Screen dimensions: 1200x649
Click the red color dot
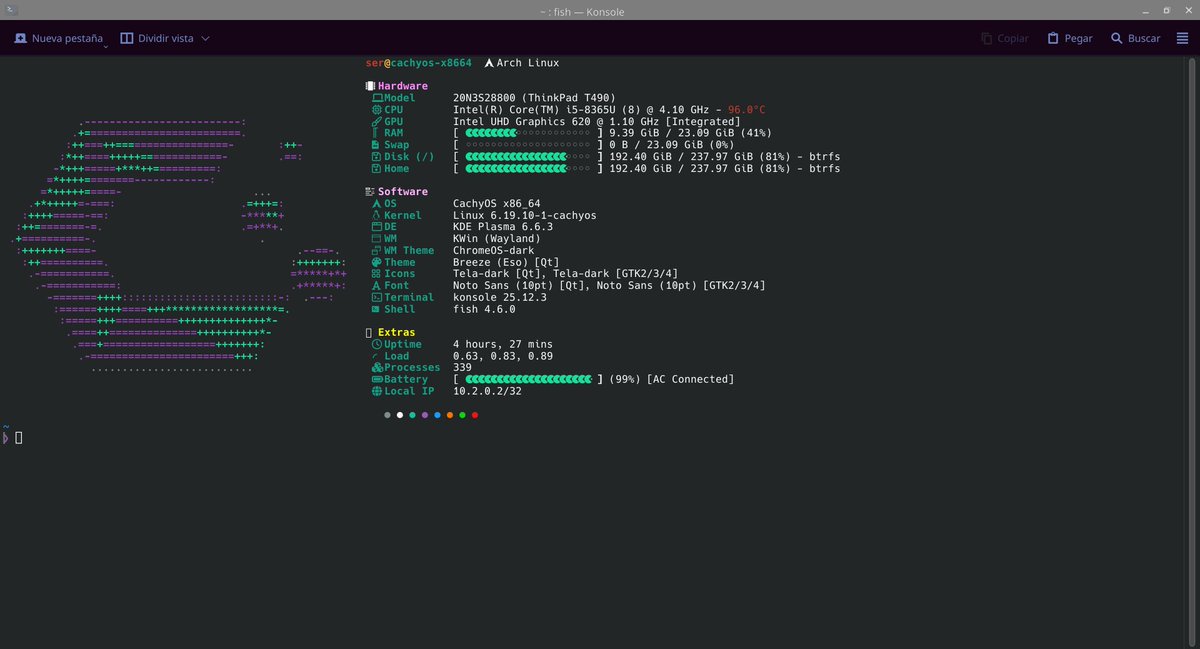[475, 414]
